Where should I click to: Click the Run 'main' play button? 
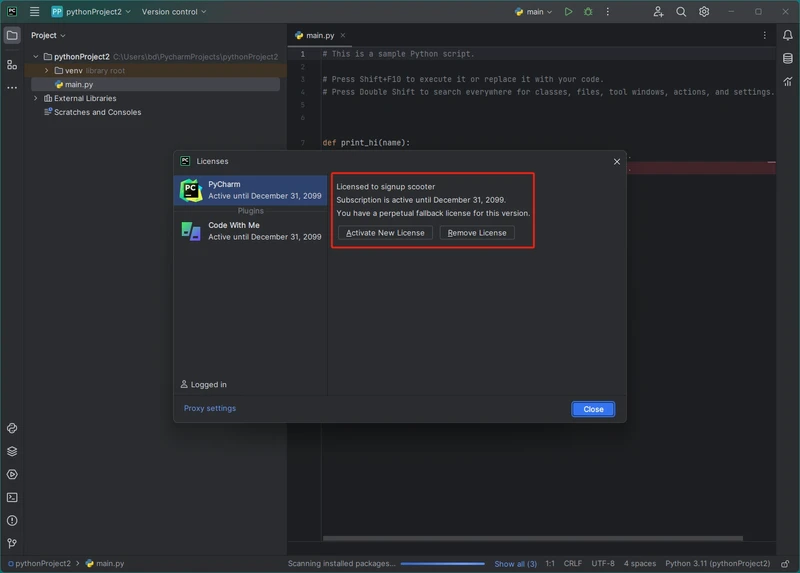(x=568, y=12)
